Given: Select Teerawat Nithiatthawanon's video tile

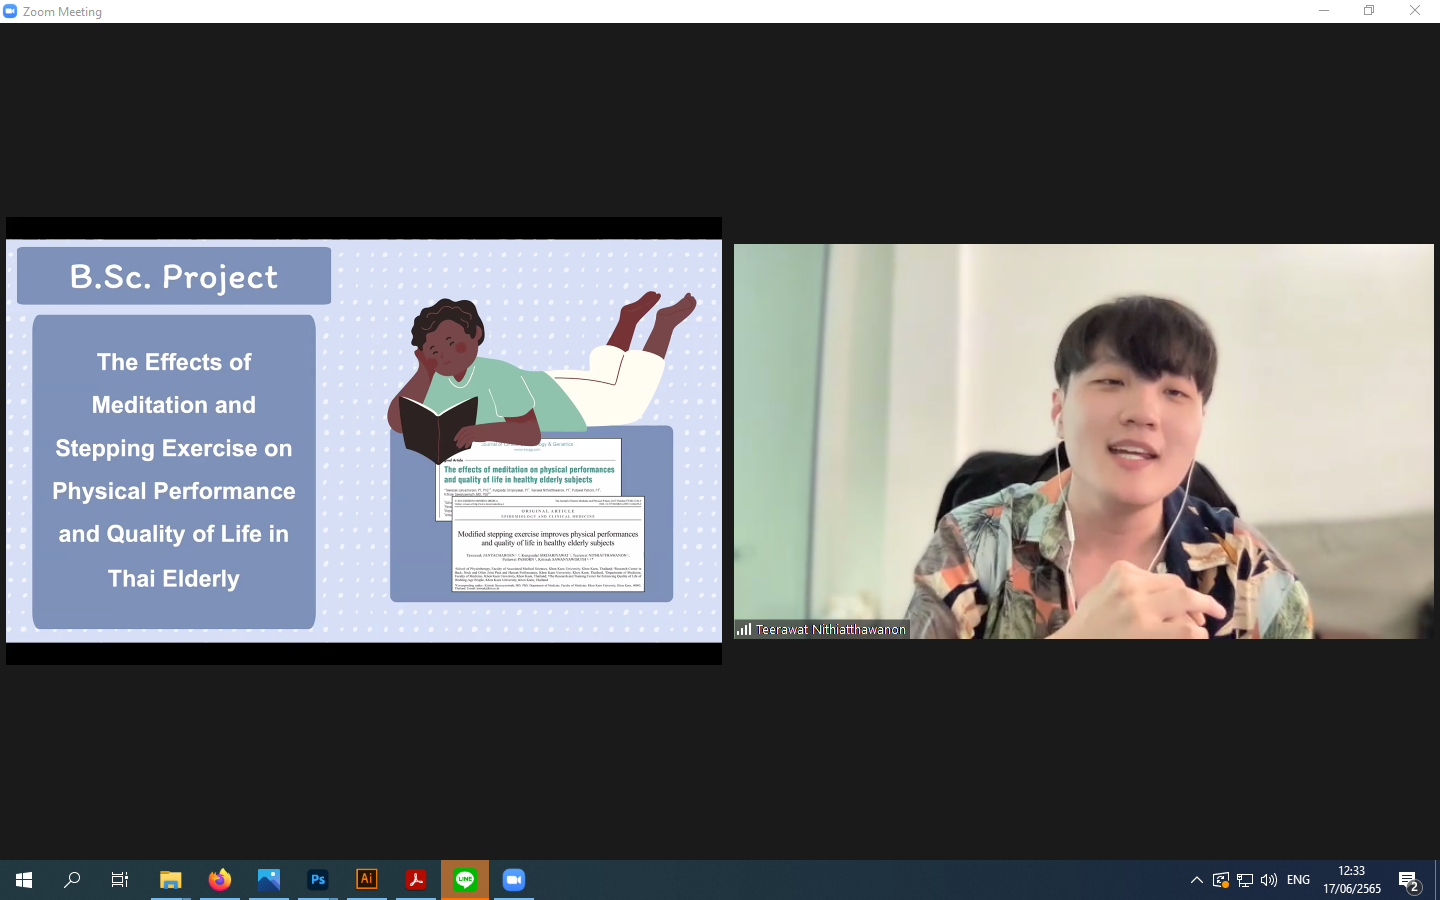Looking at the screenshot, I should point(1083,441).
